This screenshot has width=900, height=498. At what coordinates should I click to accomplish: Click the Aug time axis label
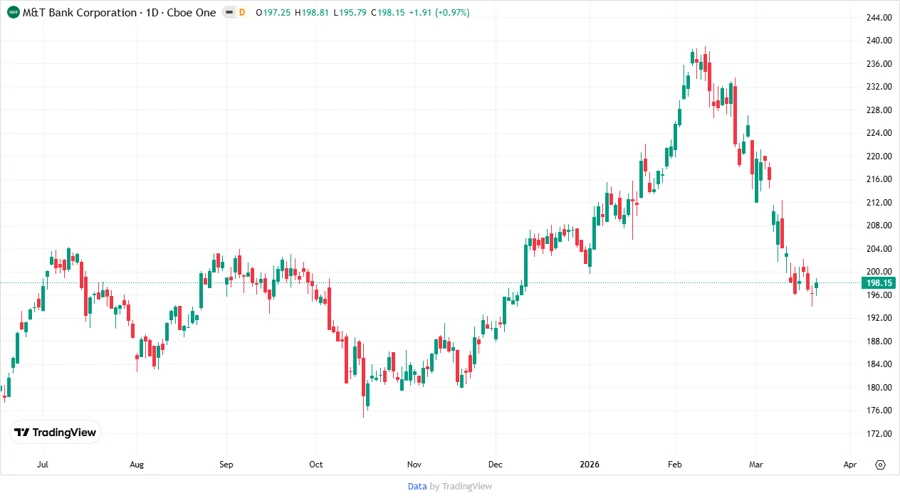click(x=137, y=464)
